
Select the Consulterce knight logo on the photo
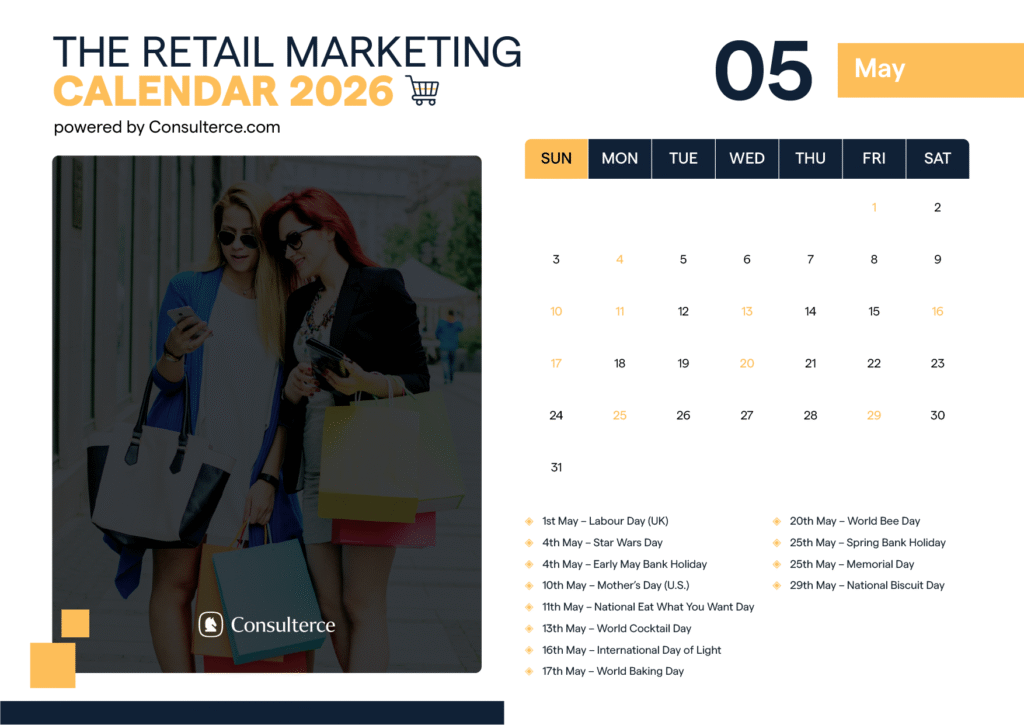click(211, 624)
